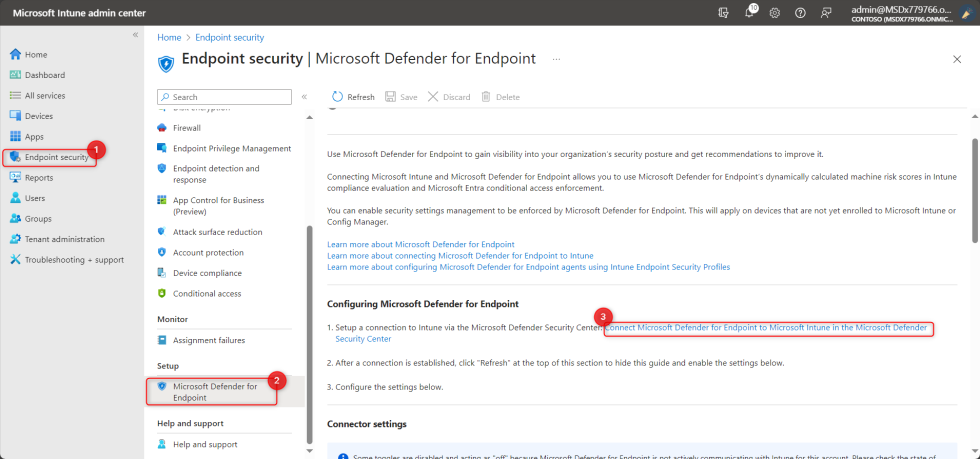Click the Save toolbar button

coord(401,97)
